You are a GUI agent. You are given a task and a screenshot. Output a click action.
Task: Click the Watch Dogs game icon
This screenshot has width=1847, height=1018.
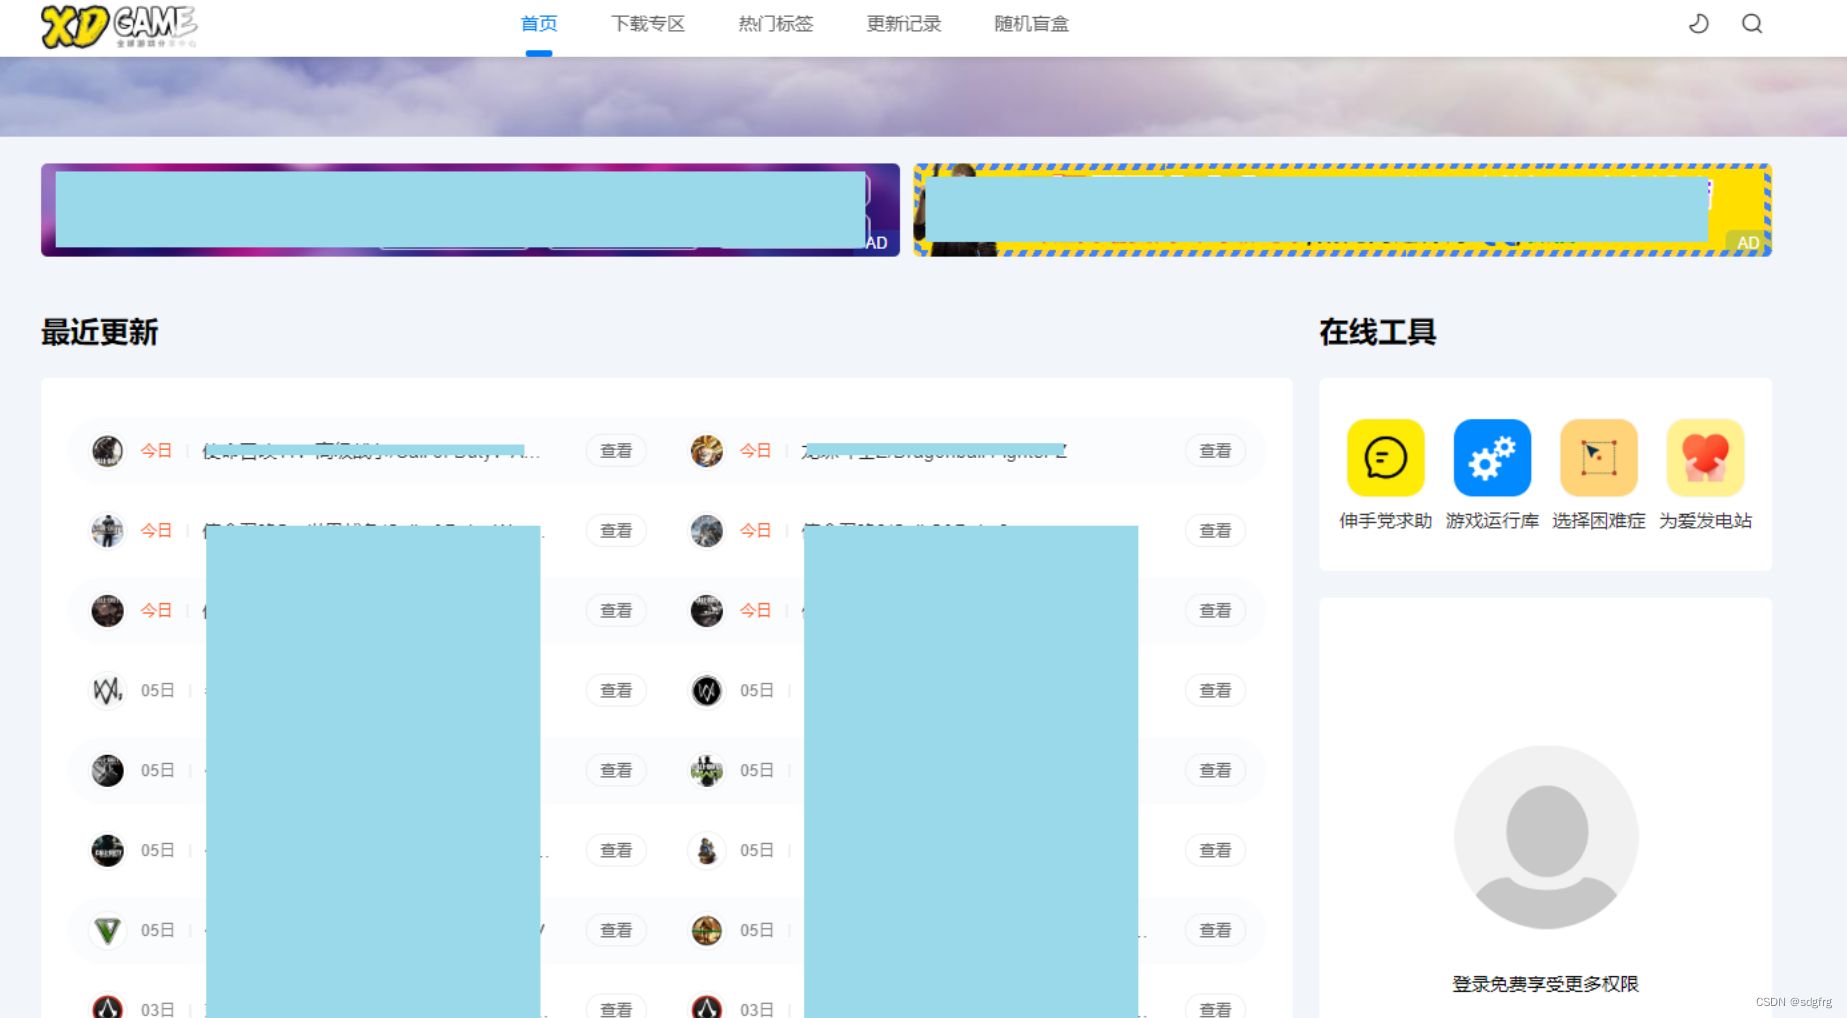tap(106, 690)
